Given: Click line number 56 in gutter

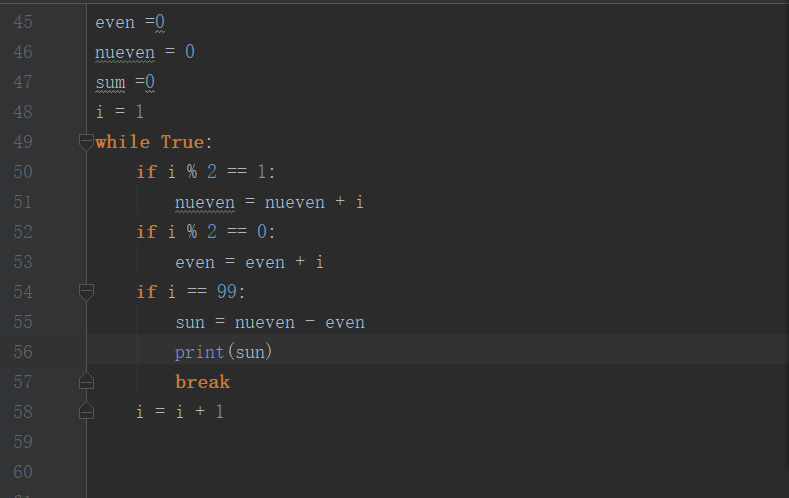Looking at the screenshot, I should click(23, 352).
